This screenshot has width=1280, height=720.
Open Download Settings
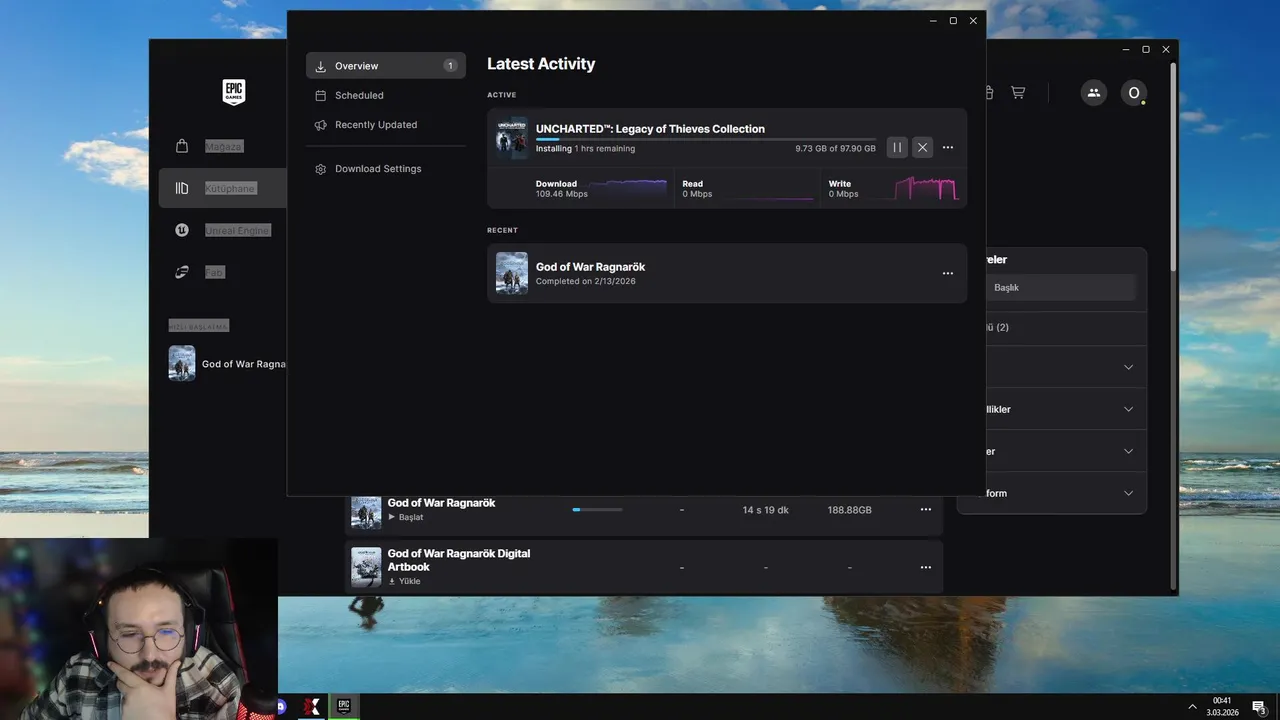point(386,169)
